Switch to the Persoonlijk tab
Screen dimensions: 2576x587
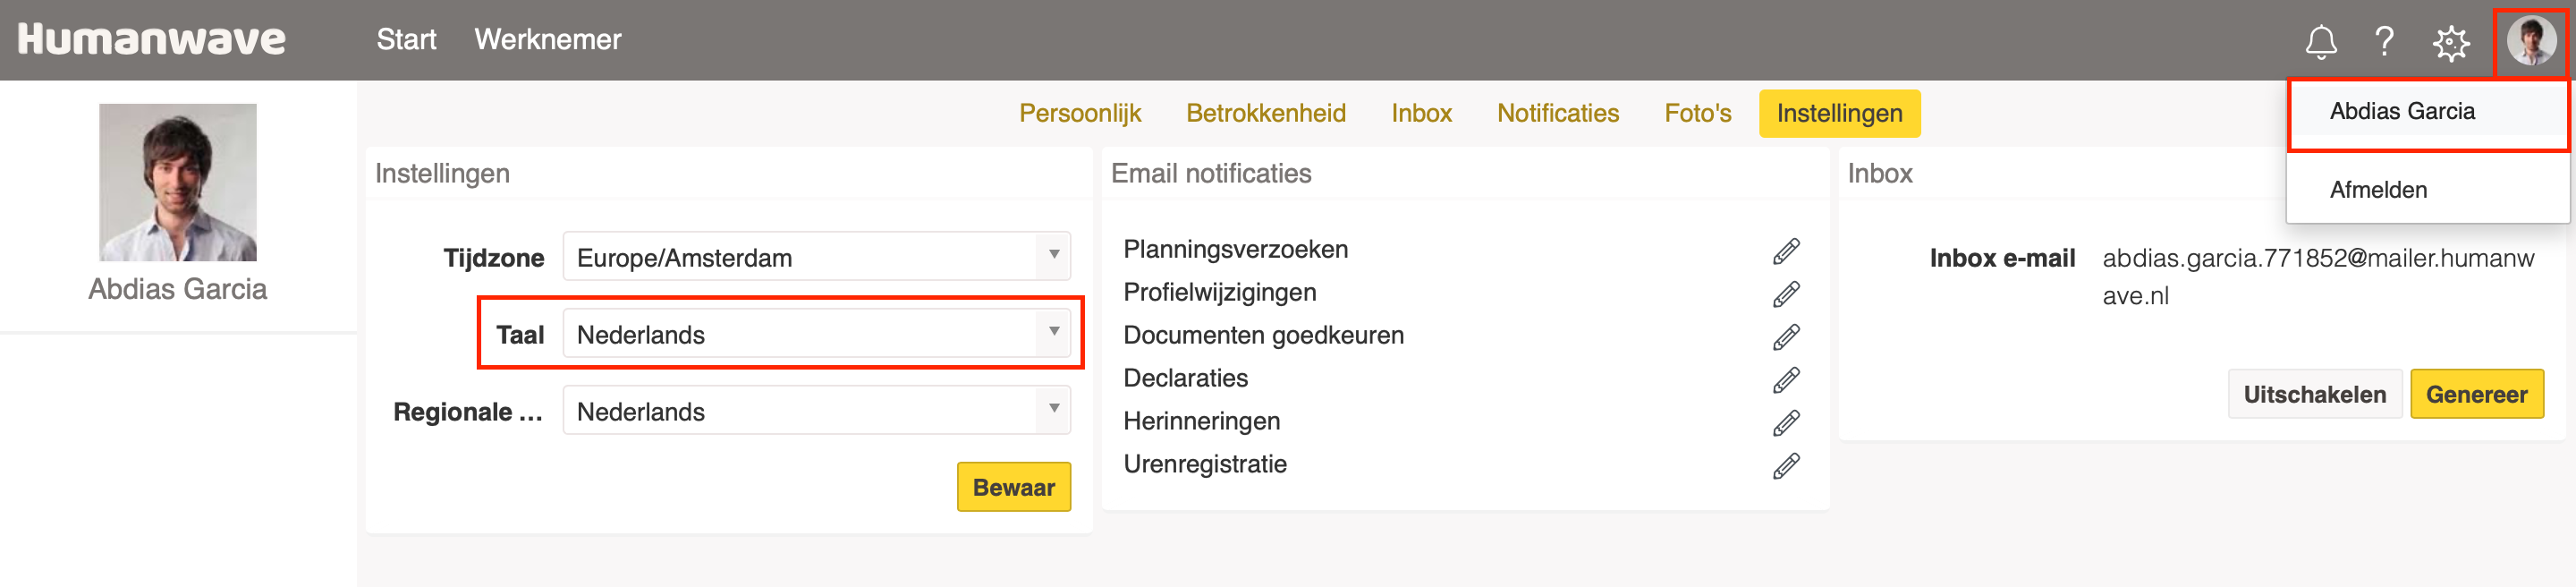click(1080, 113)
